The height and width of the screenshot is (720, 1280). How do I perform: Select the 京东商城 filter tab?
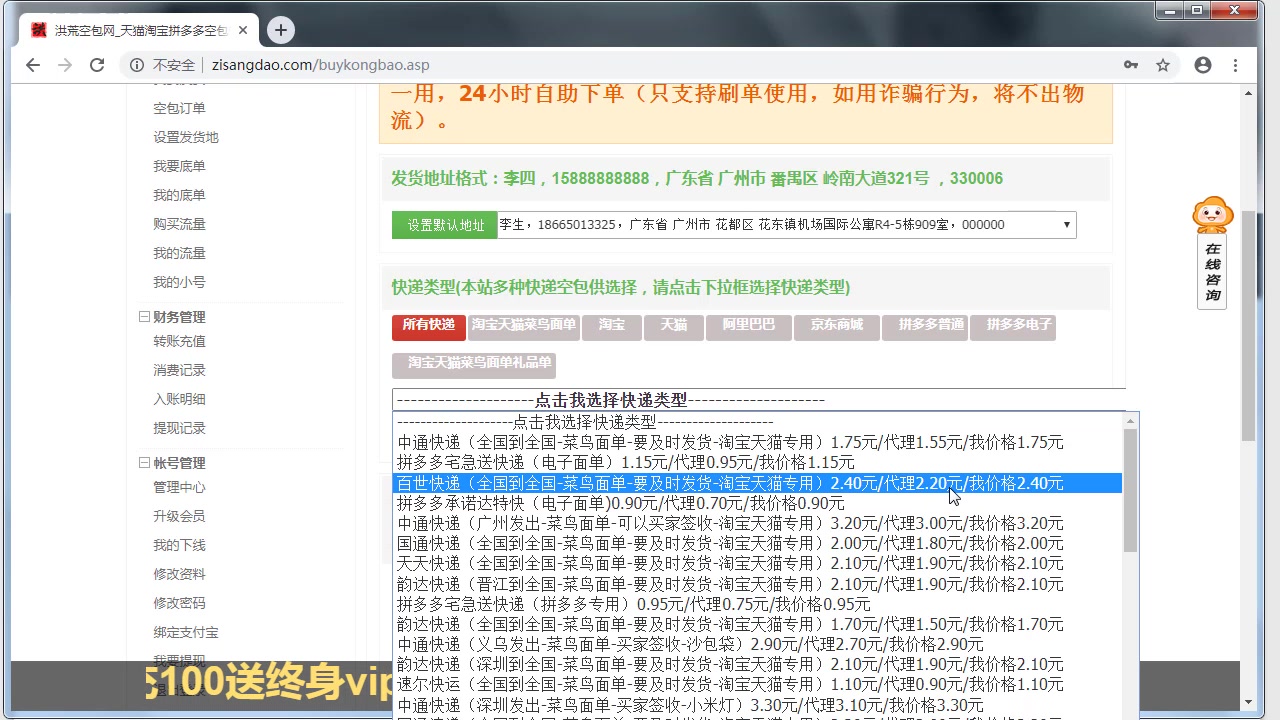[837, 327]
